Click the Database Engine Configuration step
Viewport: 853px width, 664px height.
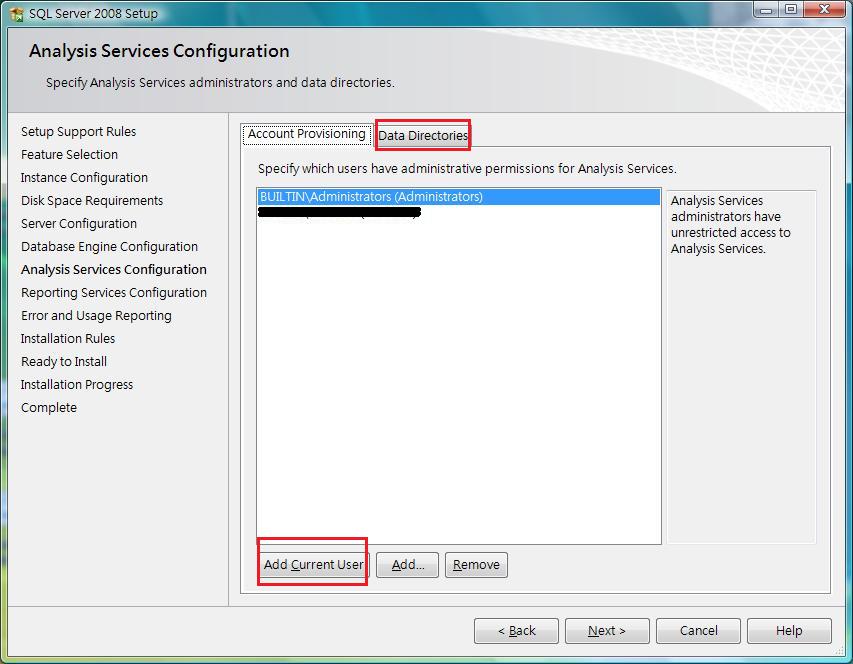109,246
